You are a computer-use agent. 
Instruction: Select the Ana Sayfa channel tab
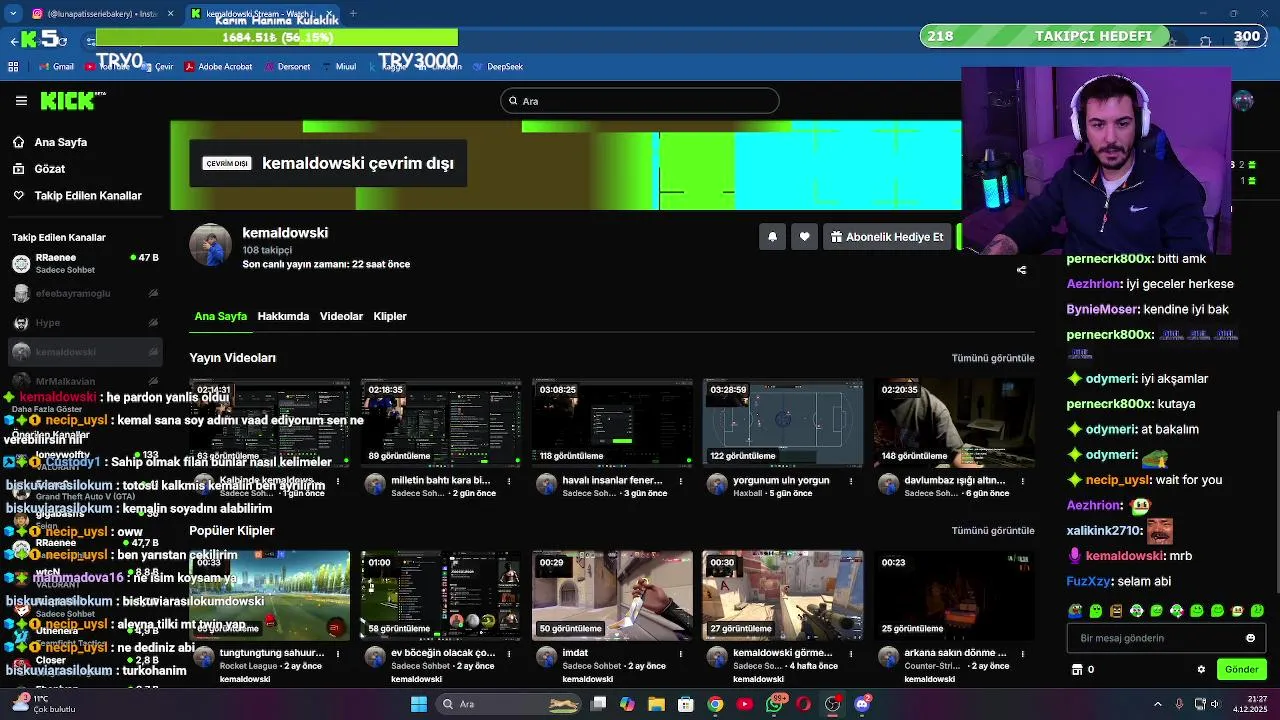pyautogui.click(x=220, y=316)
